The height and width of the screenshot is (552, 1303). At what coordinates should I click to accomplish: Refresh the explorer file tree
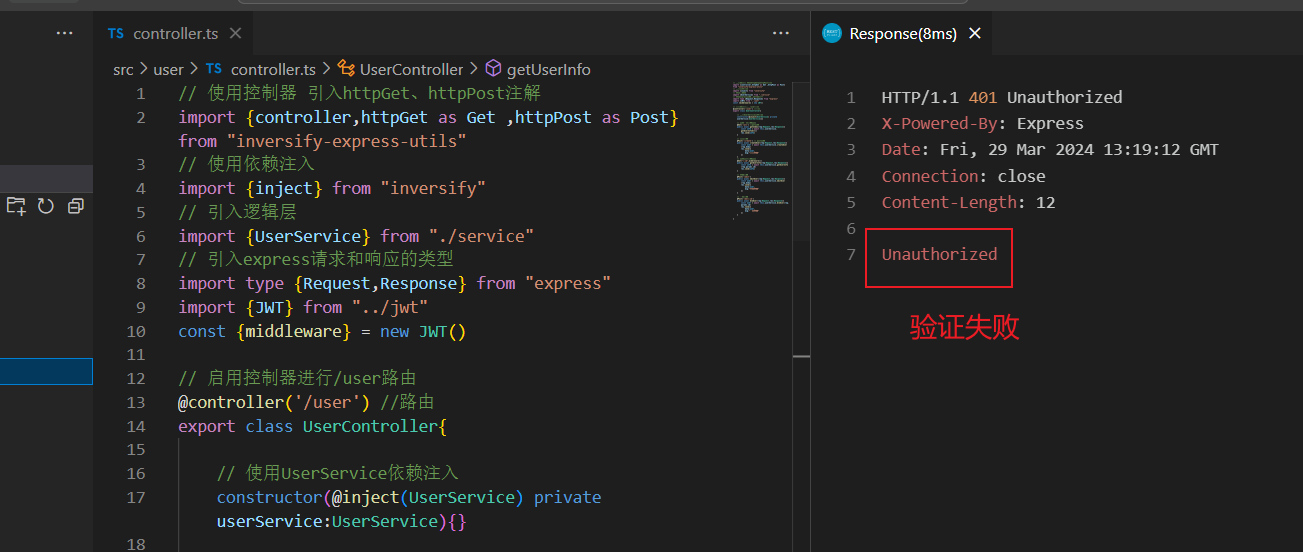(46, 206)
